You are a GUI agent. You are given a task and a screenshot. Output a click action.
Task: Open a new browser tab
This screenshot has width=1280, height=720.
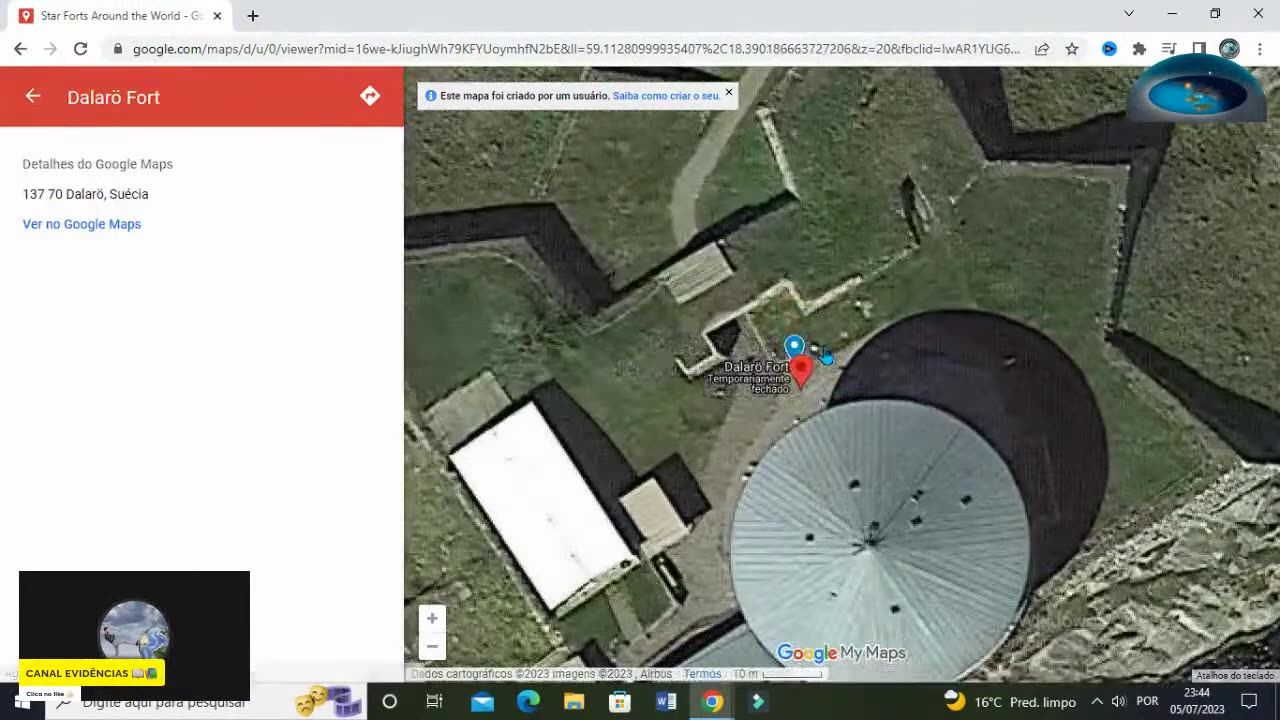(x=253, y=16)
